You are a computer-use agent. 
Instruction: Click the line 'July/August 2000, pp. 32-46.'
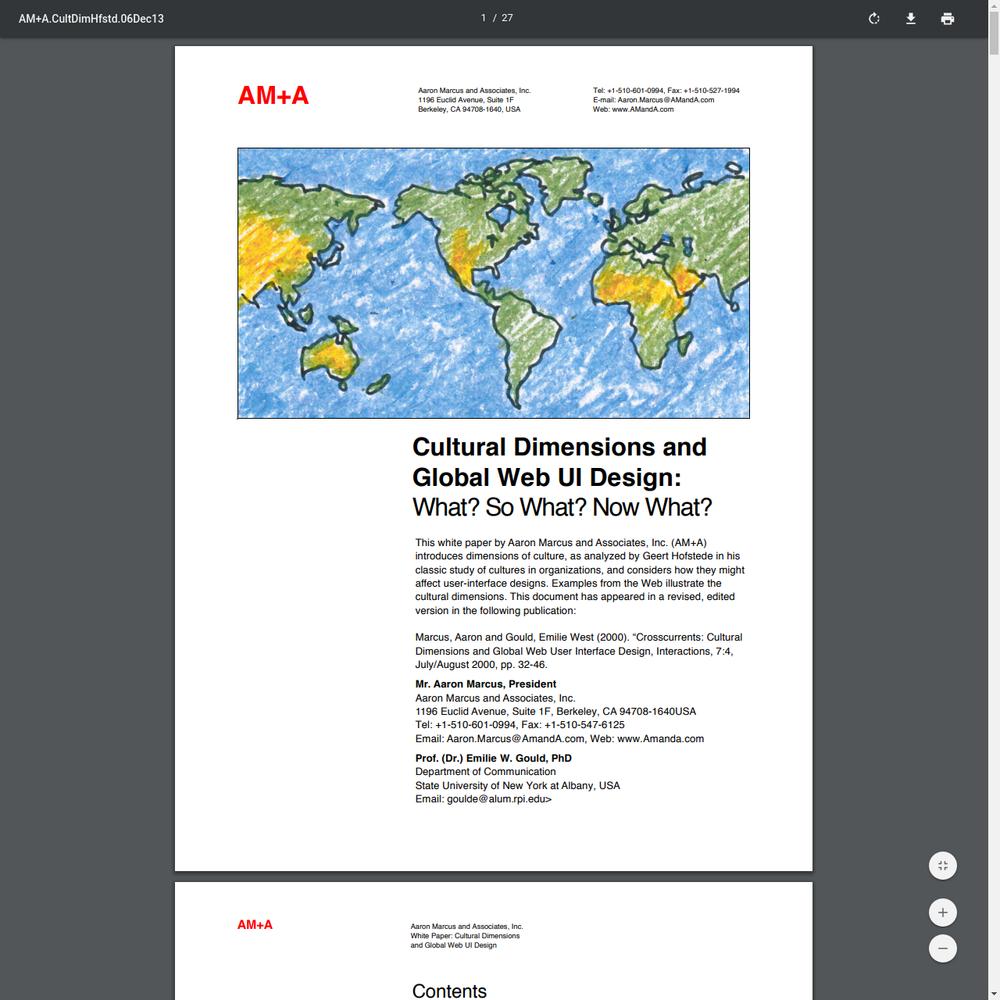point(481,665)
